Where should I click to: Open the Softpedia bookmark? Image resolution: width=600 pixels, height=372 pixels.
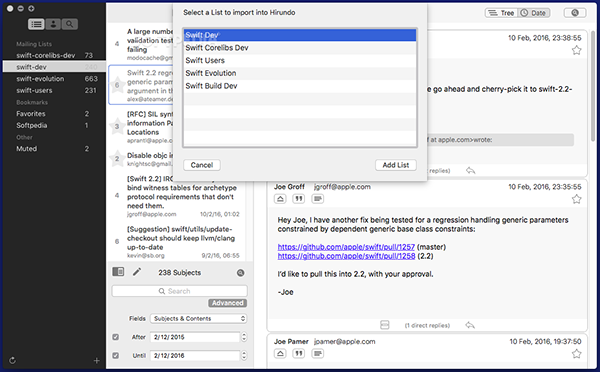[x=54, y=125]
